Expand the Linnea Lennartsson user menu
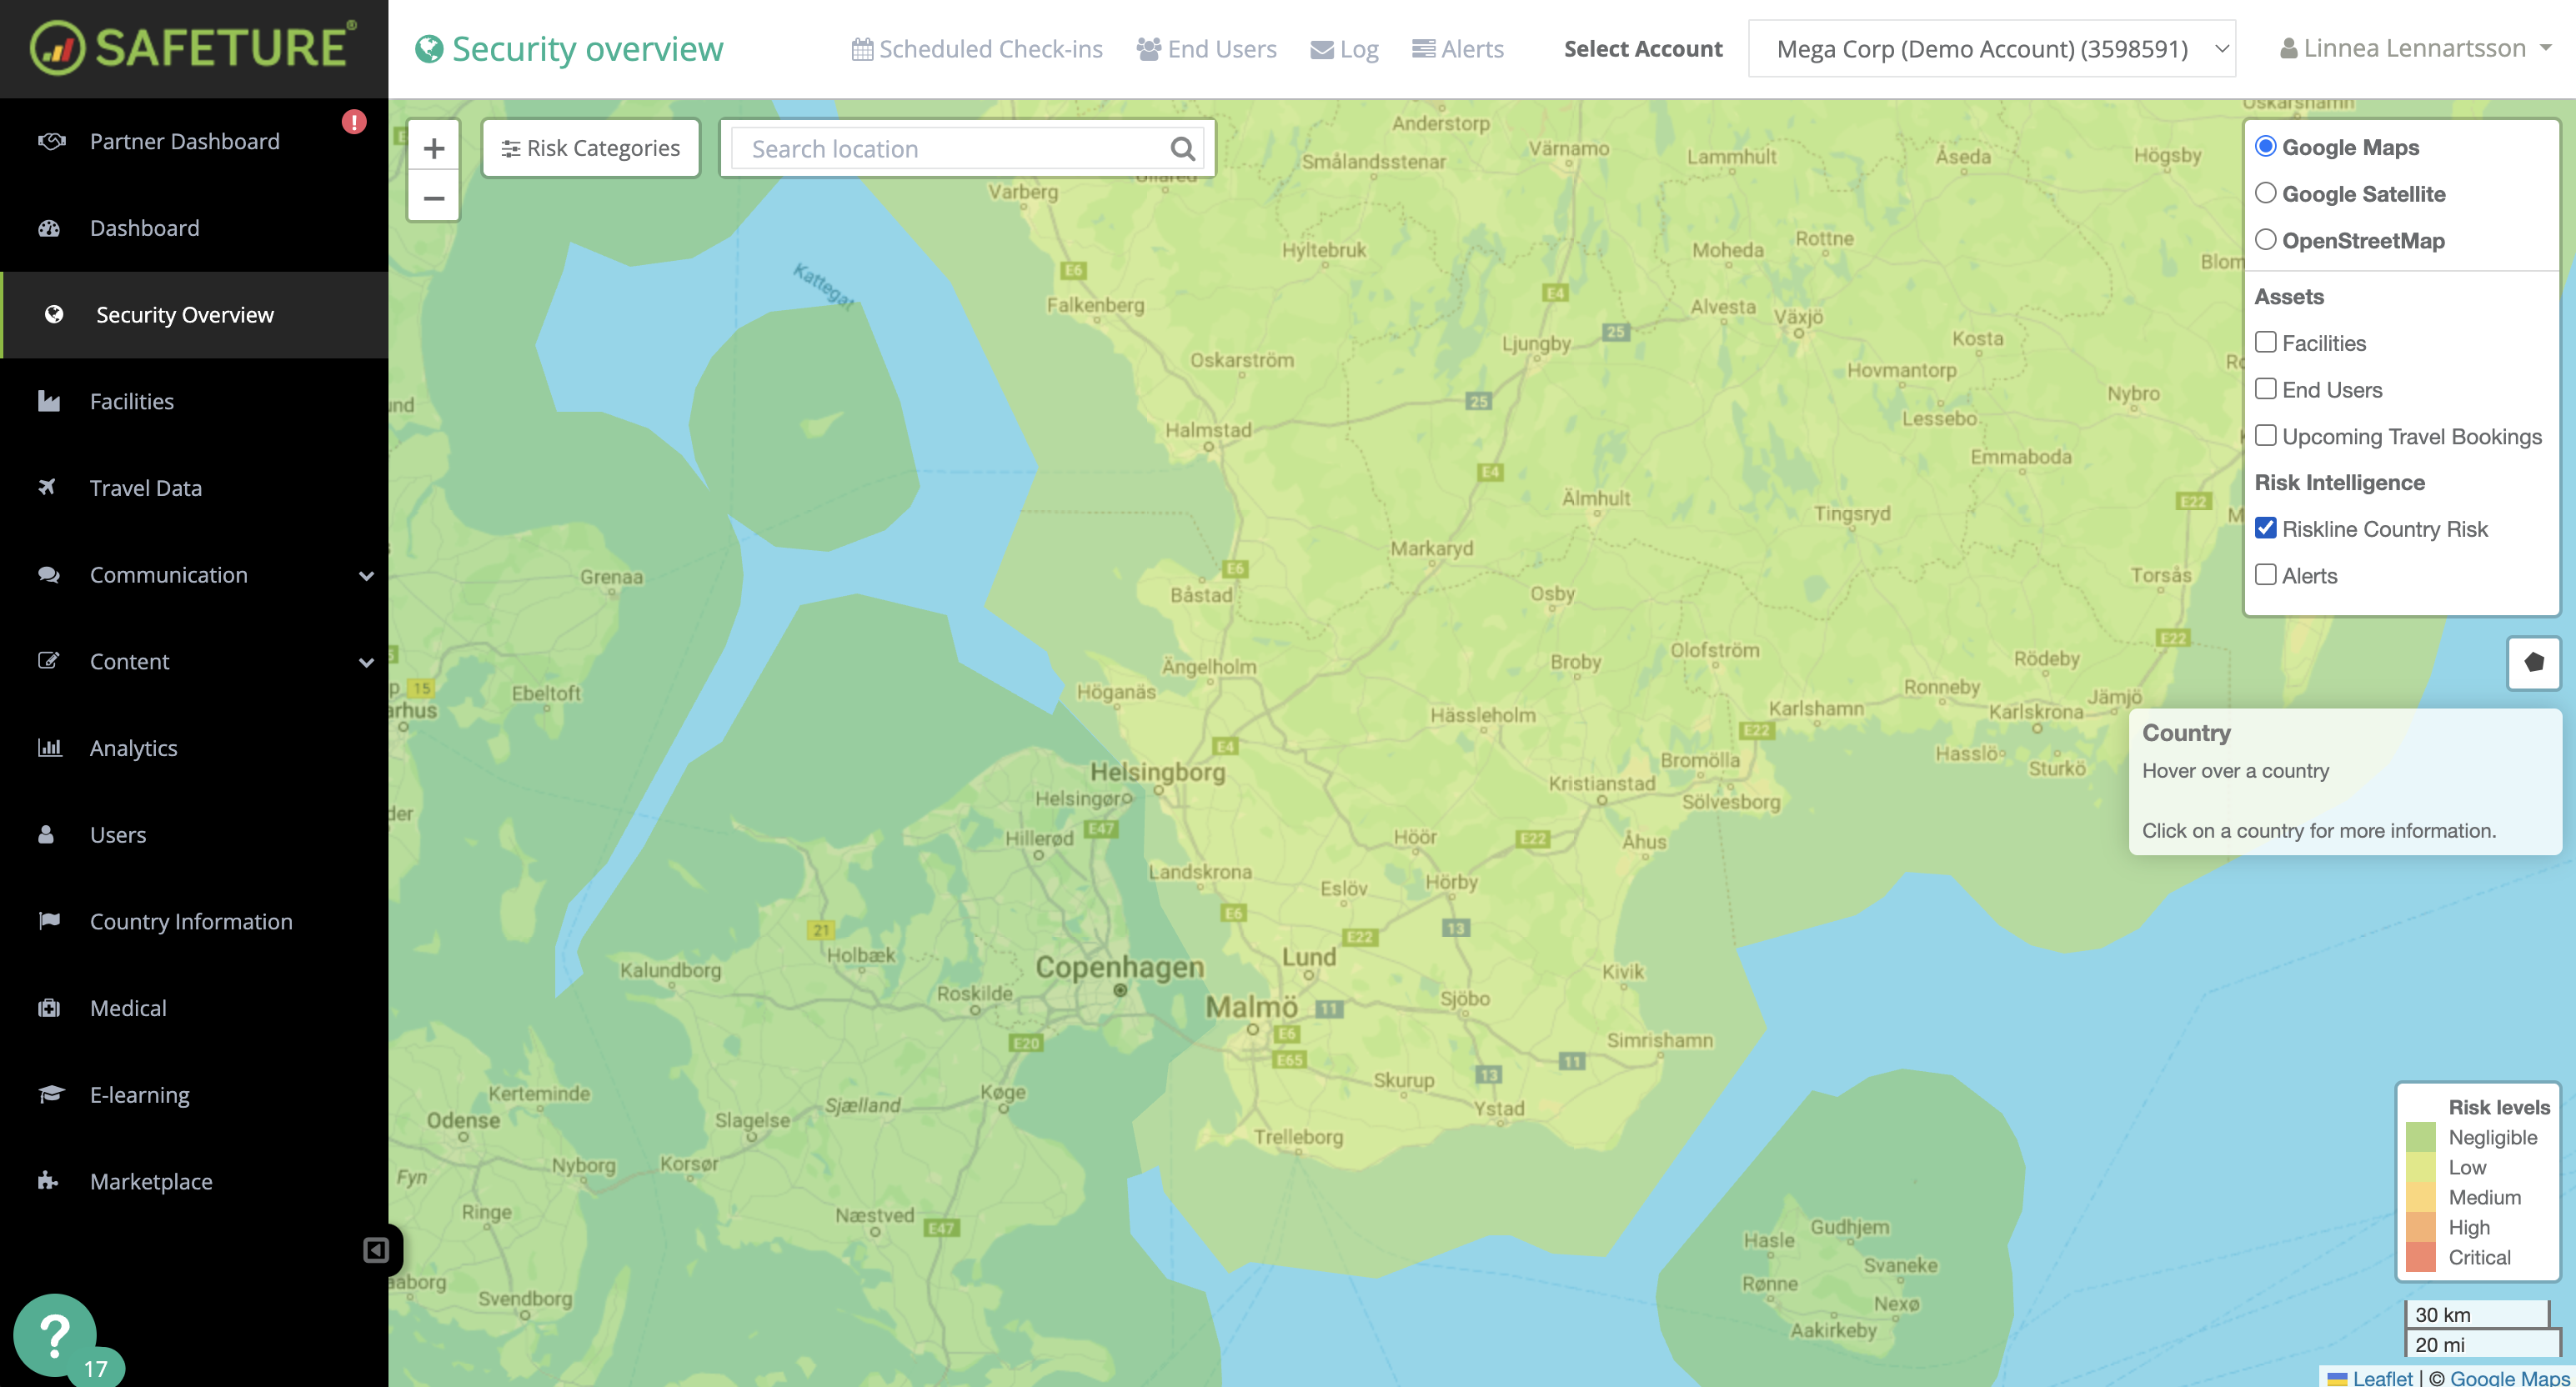 click(2414, 47)
